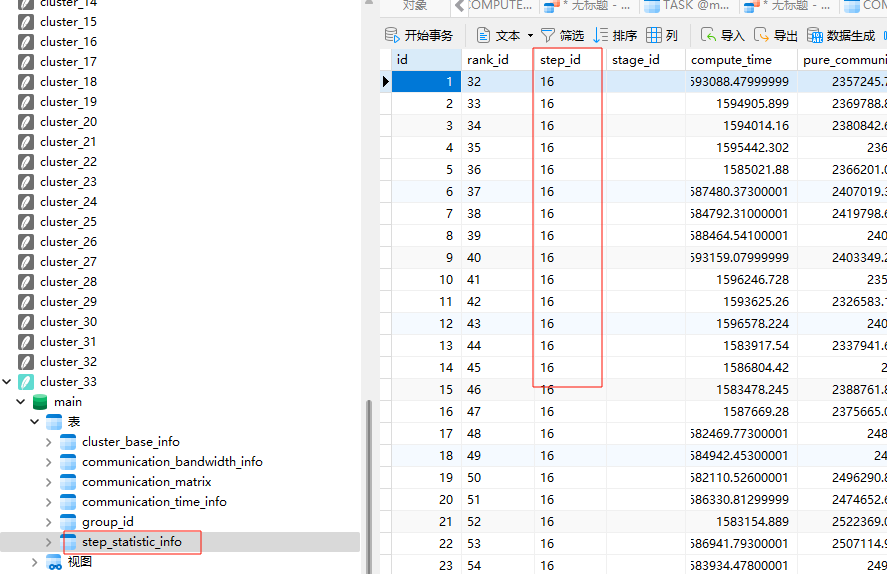This screenshot has width=887, height=574.
Task: Expand the communication_bandwidth_info table node
Action: pyautogui.click(x=49, y=462)
